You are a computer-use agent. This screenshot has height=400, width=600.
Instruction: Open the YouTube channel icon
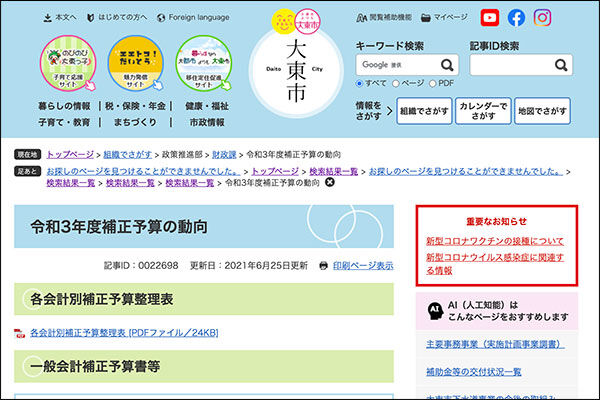click(x=489, y=18)
